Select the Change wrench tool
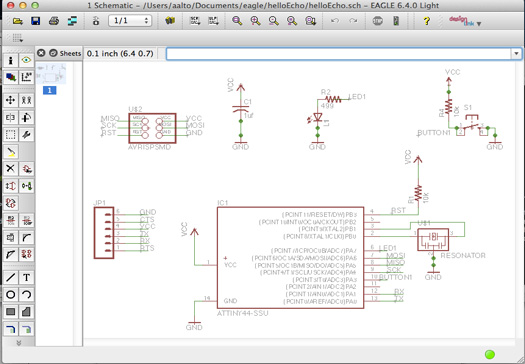The image size is (525, 364). click(x=26, y=135)
